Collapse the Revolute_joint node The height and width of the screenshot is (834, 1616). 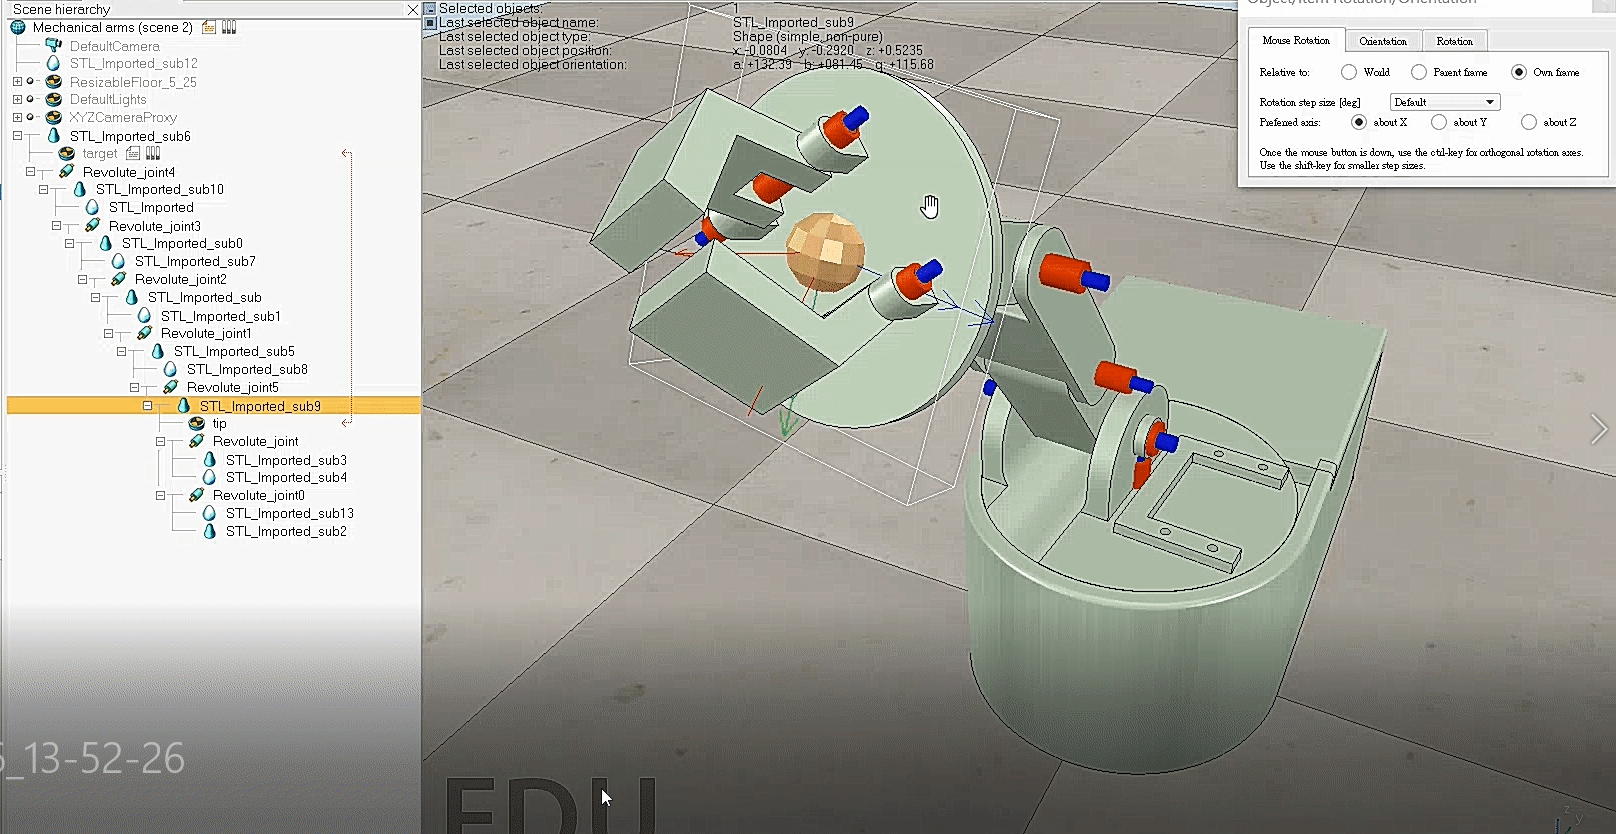[160, 441]
